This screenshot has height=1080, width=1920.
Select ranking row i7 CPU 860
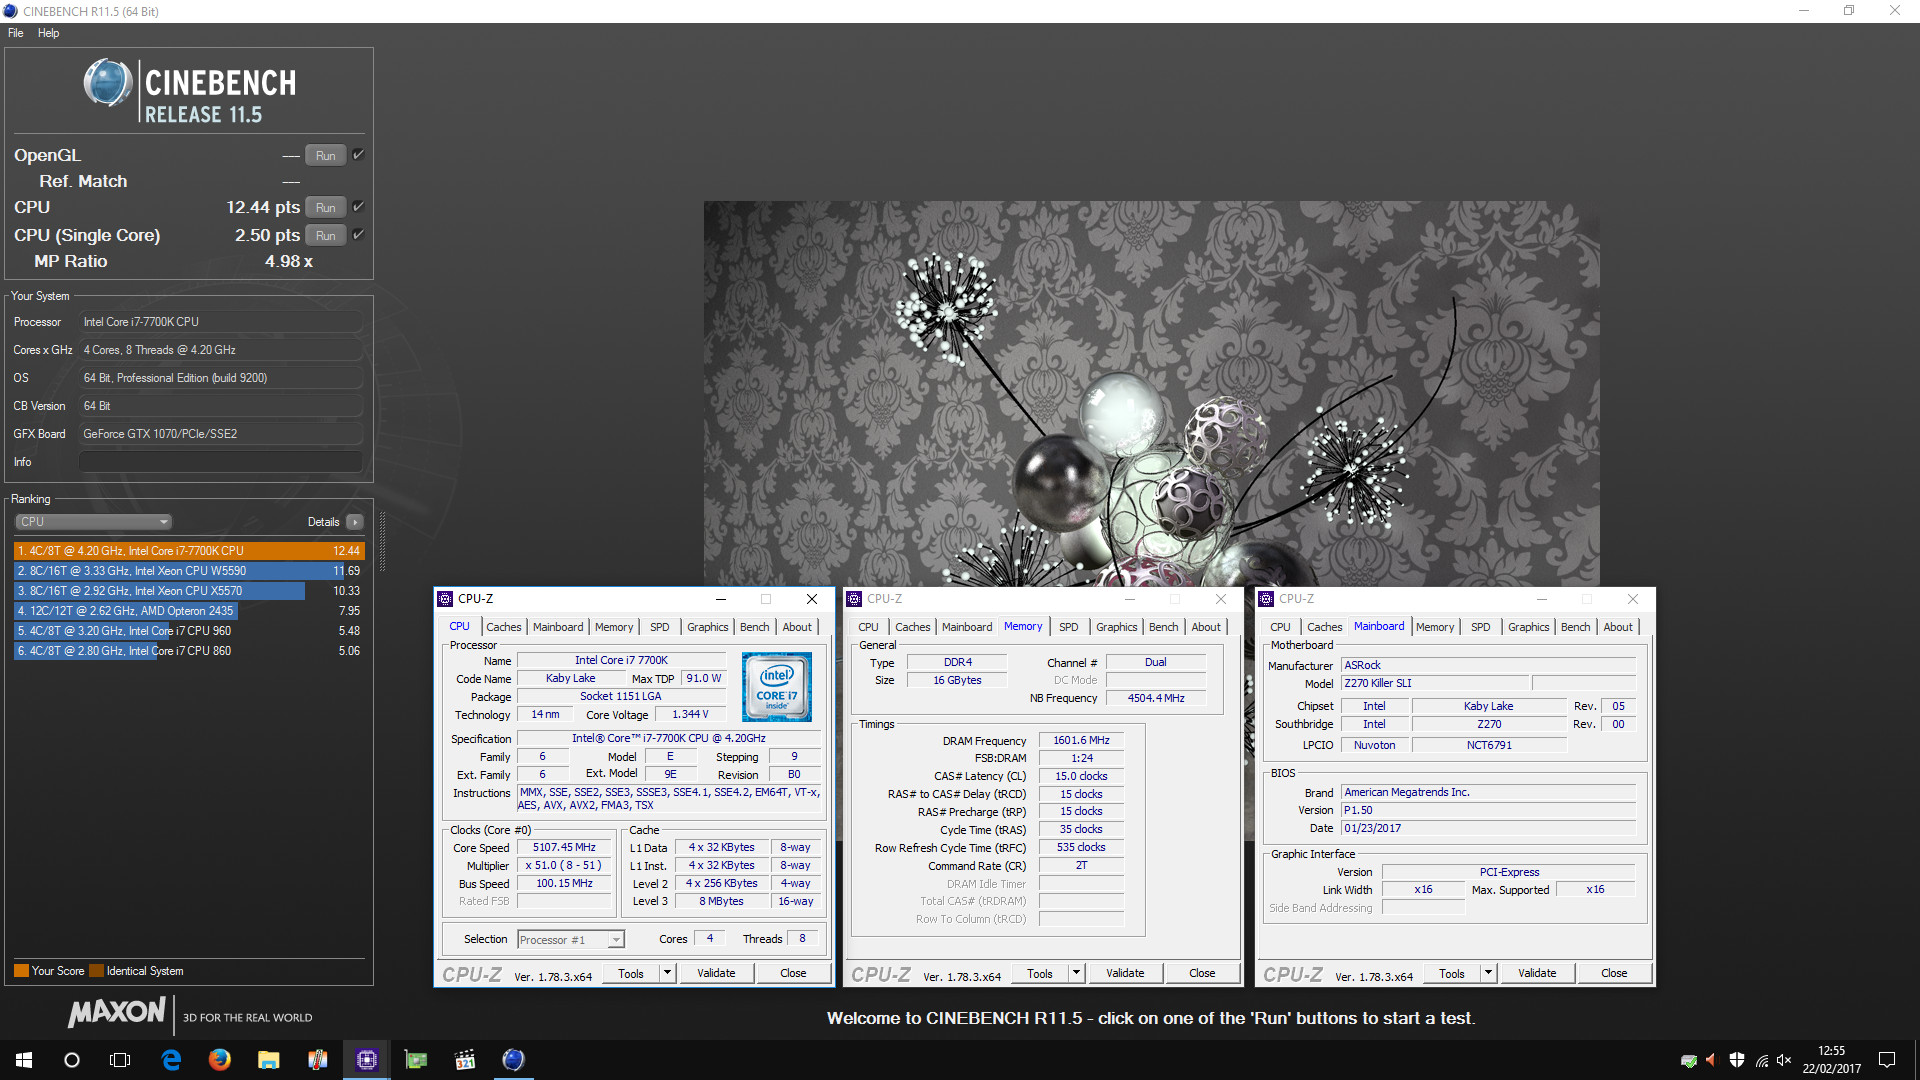[188, 651]
